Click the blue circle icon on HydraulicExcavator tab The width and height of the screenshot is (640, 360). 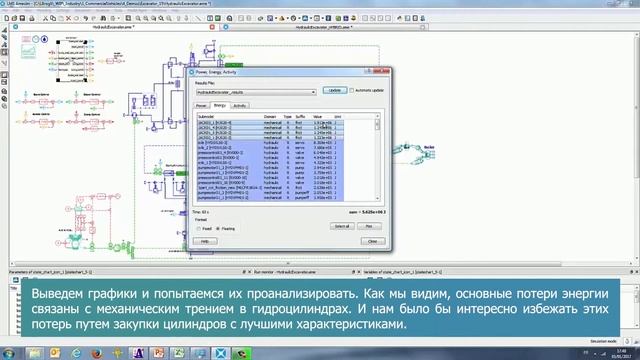click(16, 27)
